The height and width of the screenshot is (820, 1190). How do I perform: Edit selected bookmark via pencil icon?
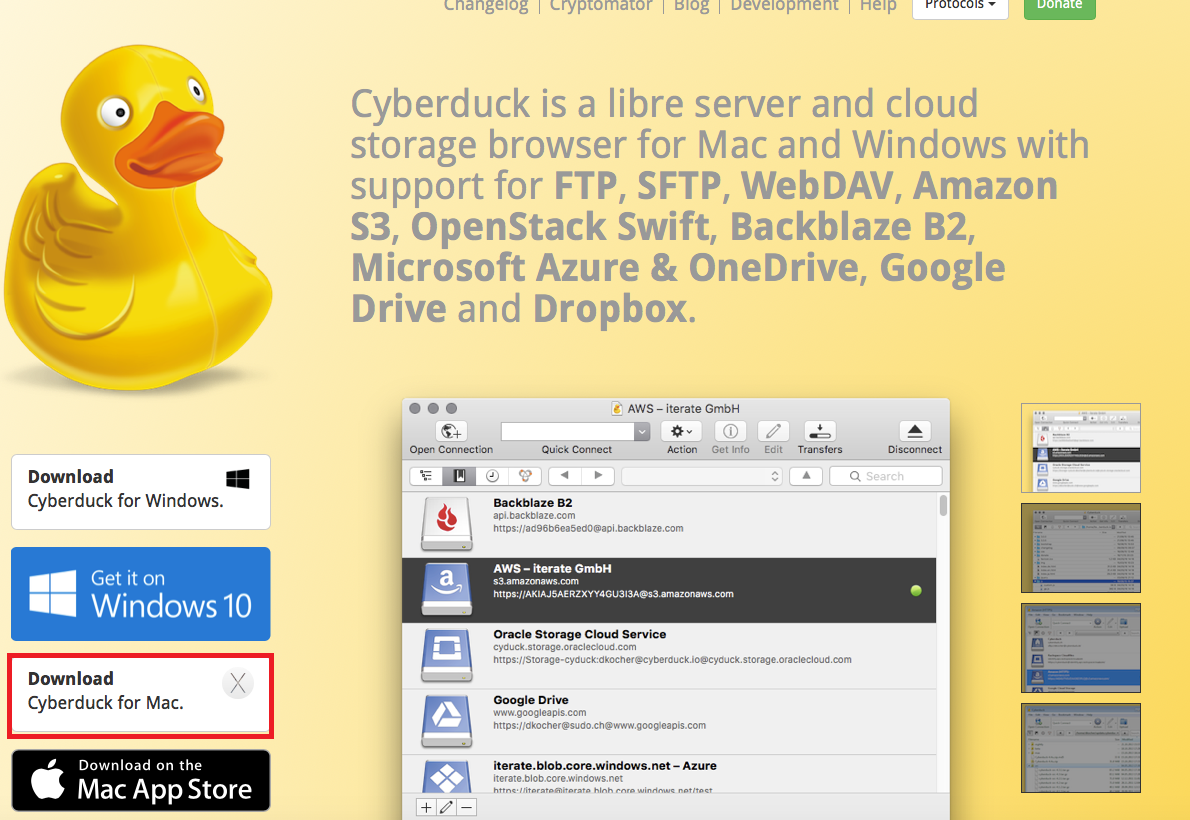pyautogui.click(x=445, y=807)
